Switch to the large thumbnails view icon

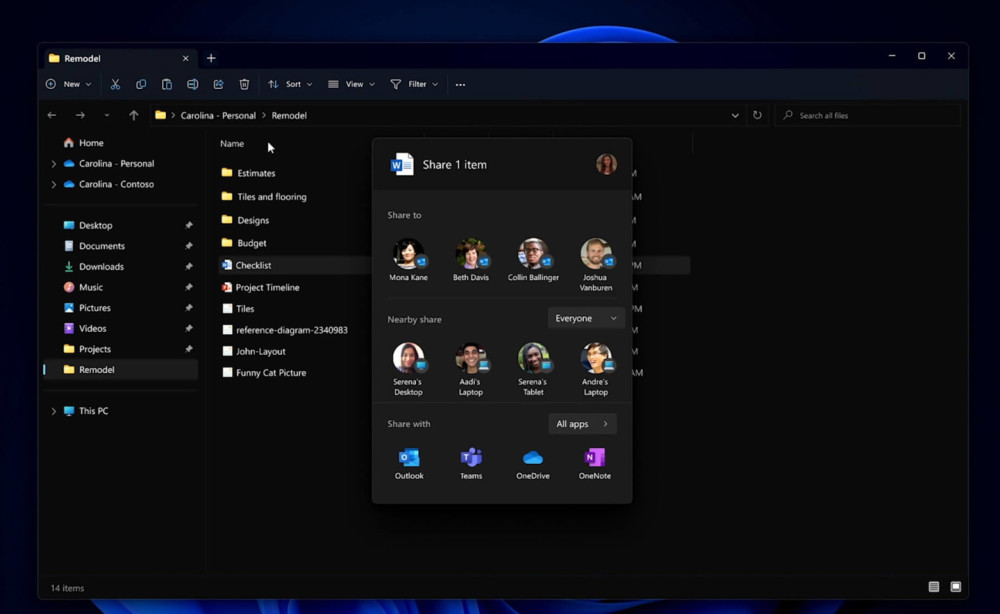click(956, 587)
